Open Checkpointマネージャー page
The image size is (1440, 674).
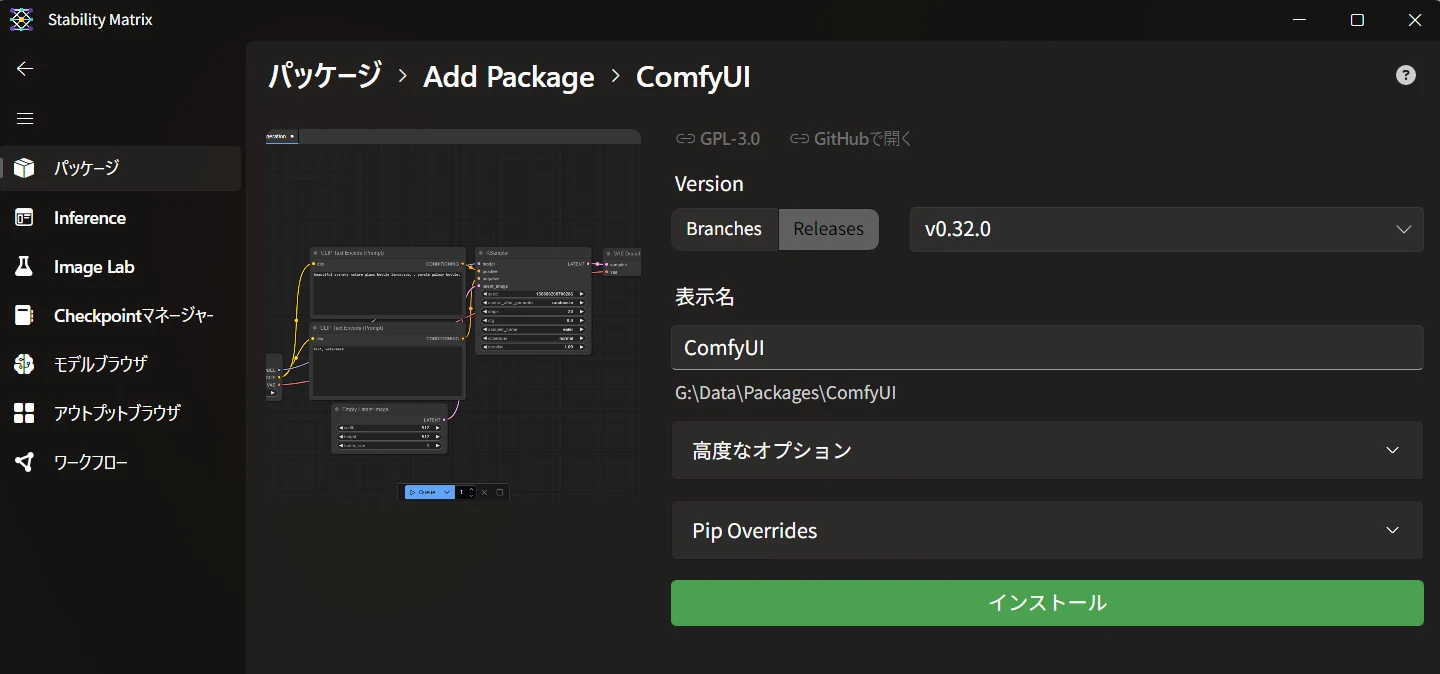[x=121, y=315]
